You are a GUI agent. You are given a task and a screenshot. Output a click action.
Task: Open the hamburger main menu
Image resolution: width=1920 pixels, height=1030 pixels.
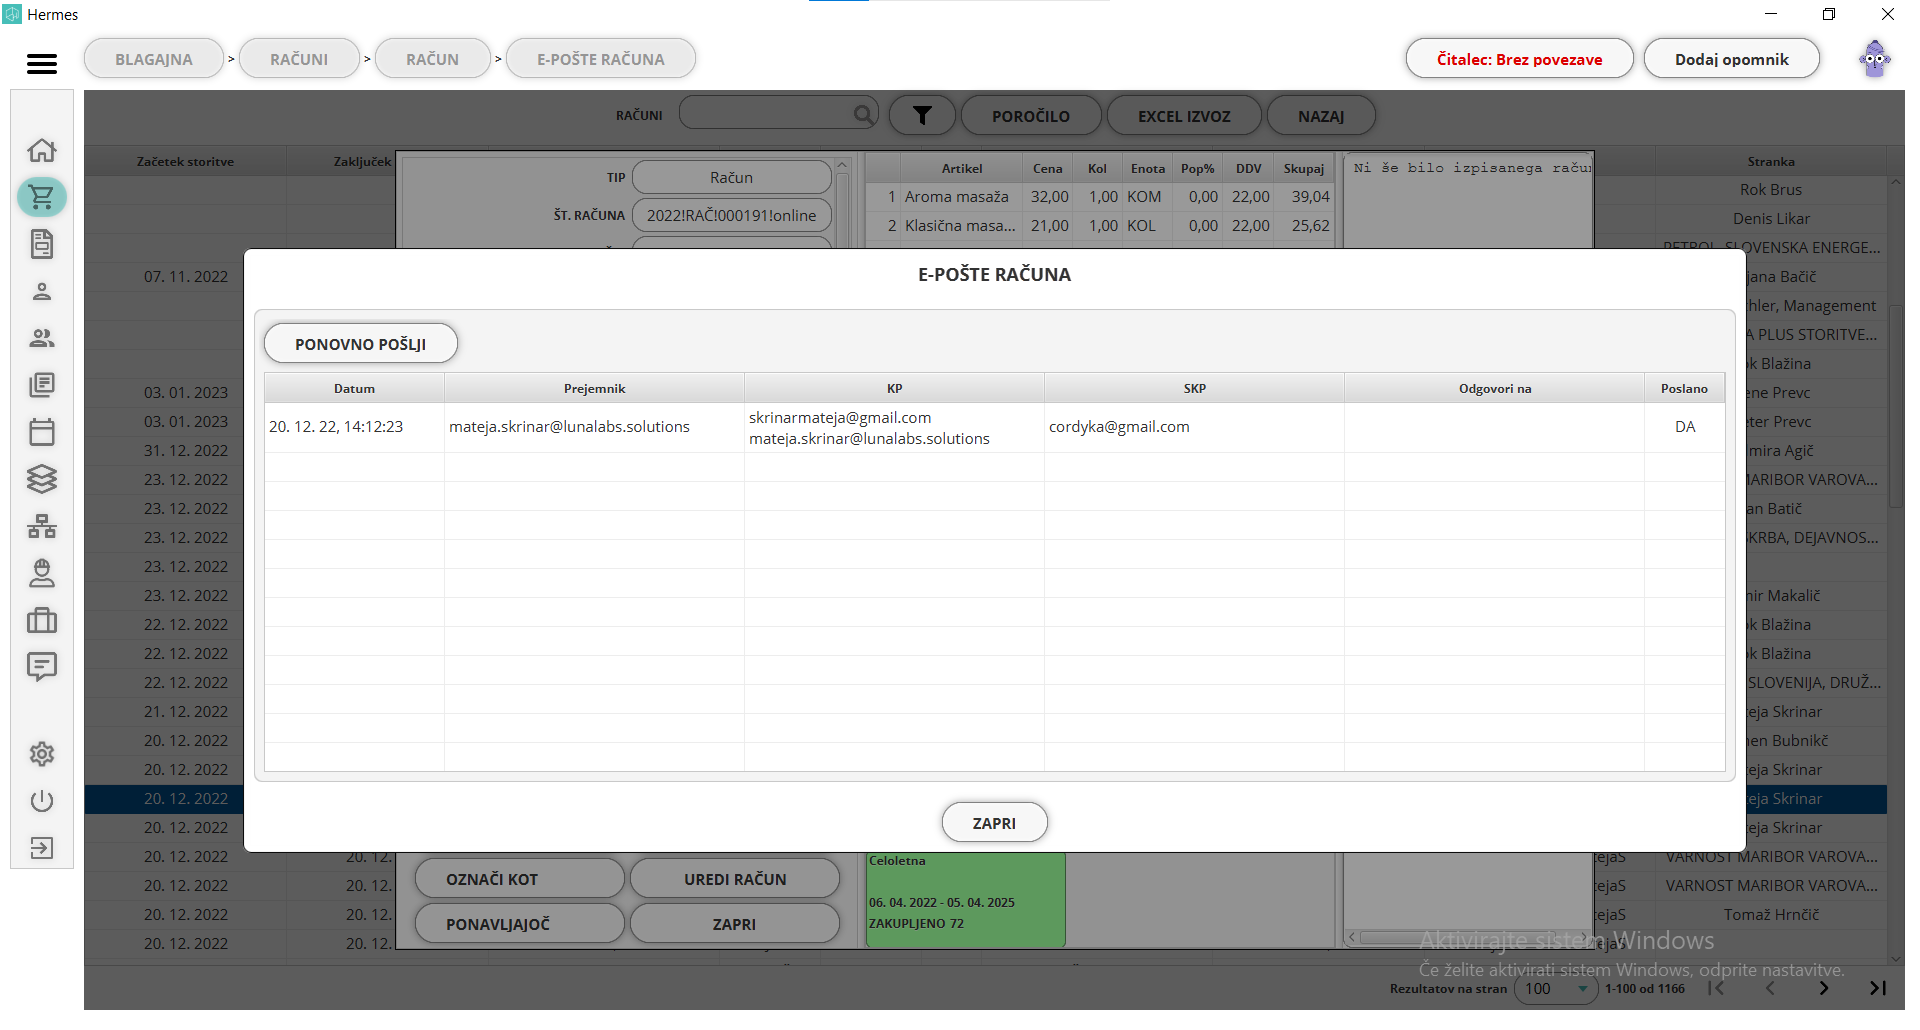click(42, 64)
